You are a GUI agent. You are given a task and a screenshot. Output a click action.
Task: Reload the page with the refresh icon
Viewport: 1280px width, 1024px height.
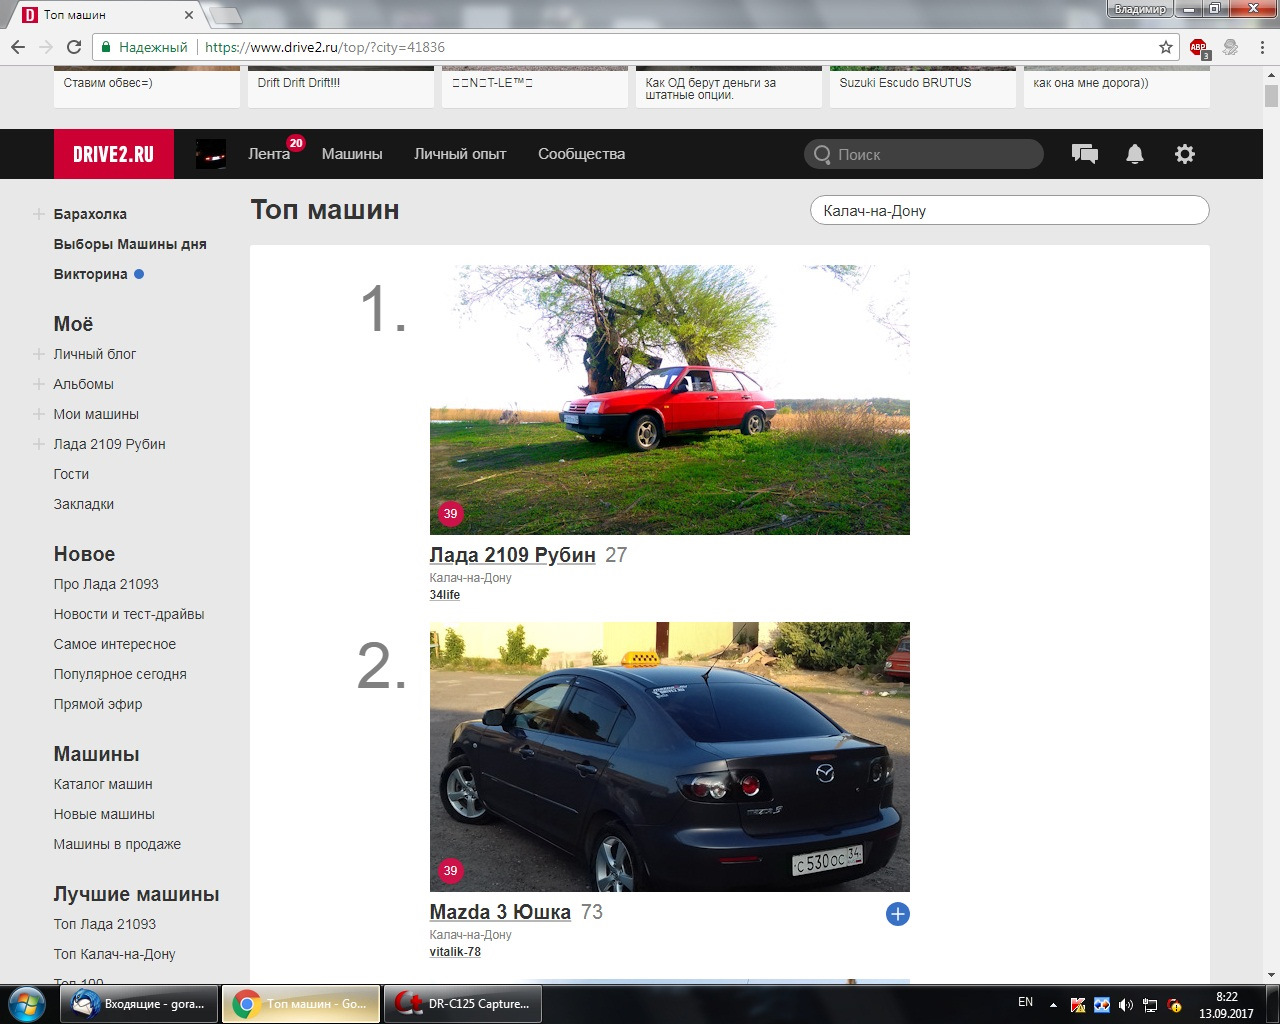tap(74, 47)
